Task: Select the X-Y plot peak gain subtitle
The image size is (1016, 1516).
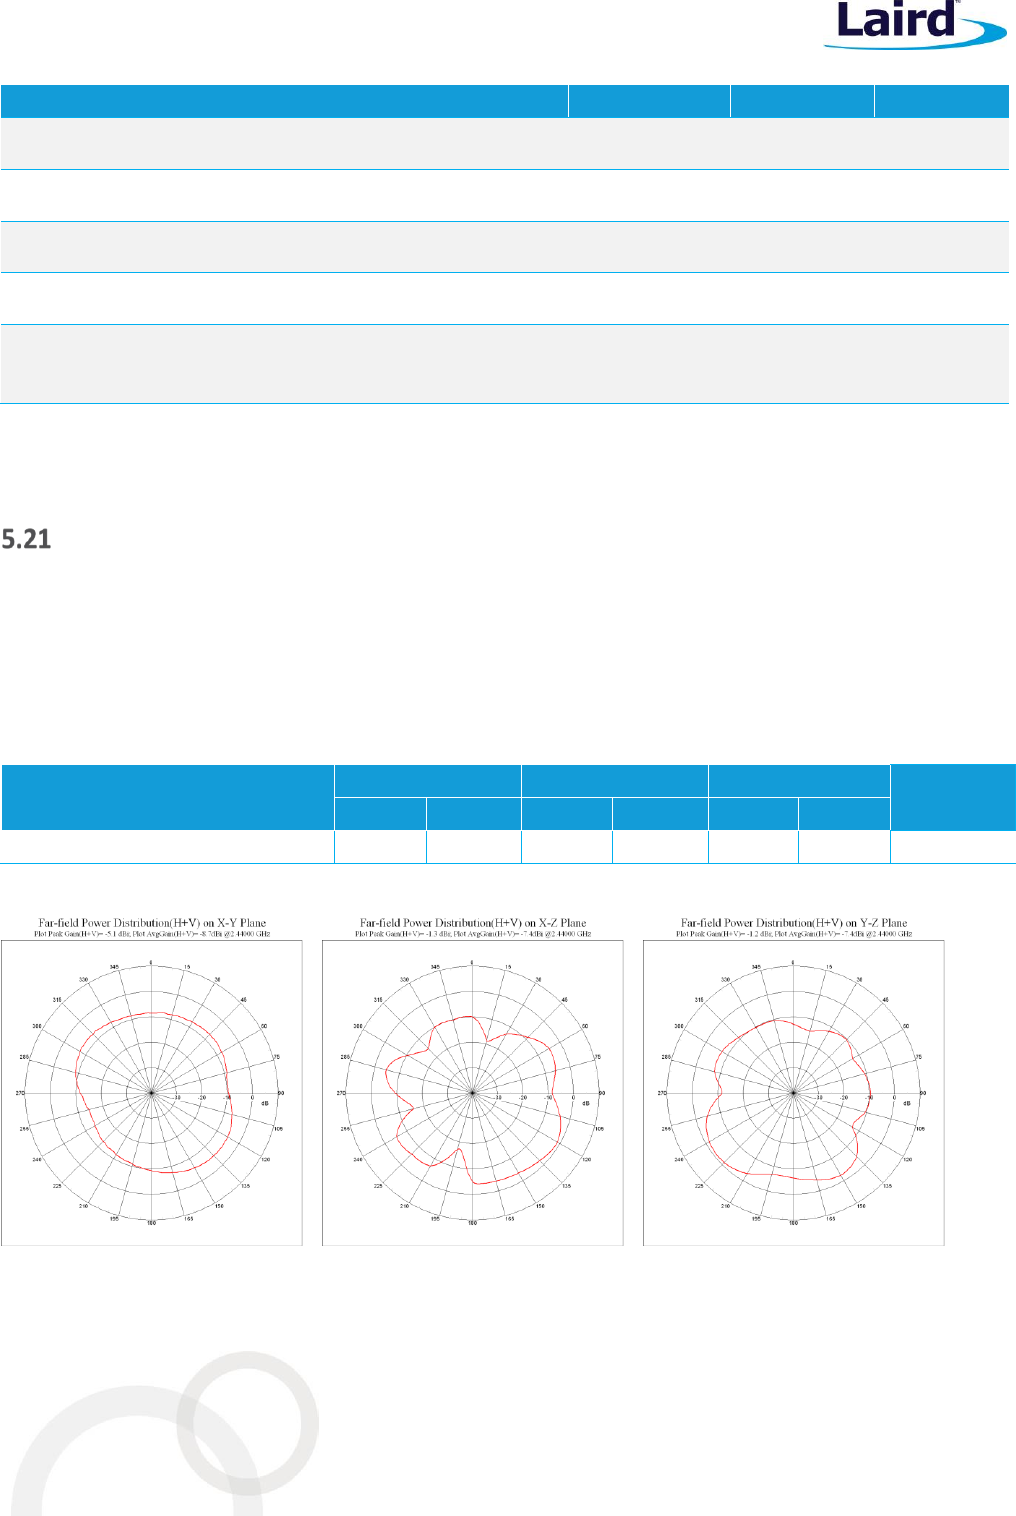Action: [152, 934]
